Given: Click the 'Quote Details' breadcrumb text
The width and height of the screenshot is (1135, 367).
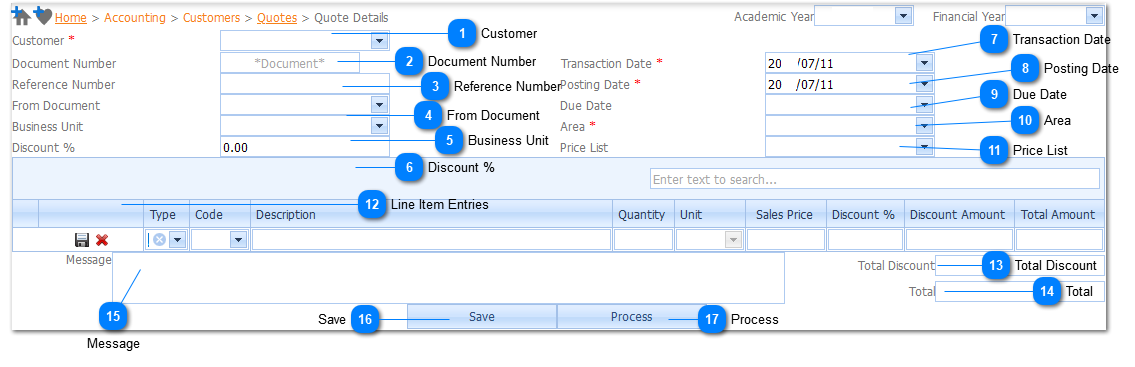Looking at the screenshot, I should pyautogui.click(x=351, y=17).
